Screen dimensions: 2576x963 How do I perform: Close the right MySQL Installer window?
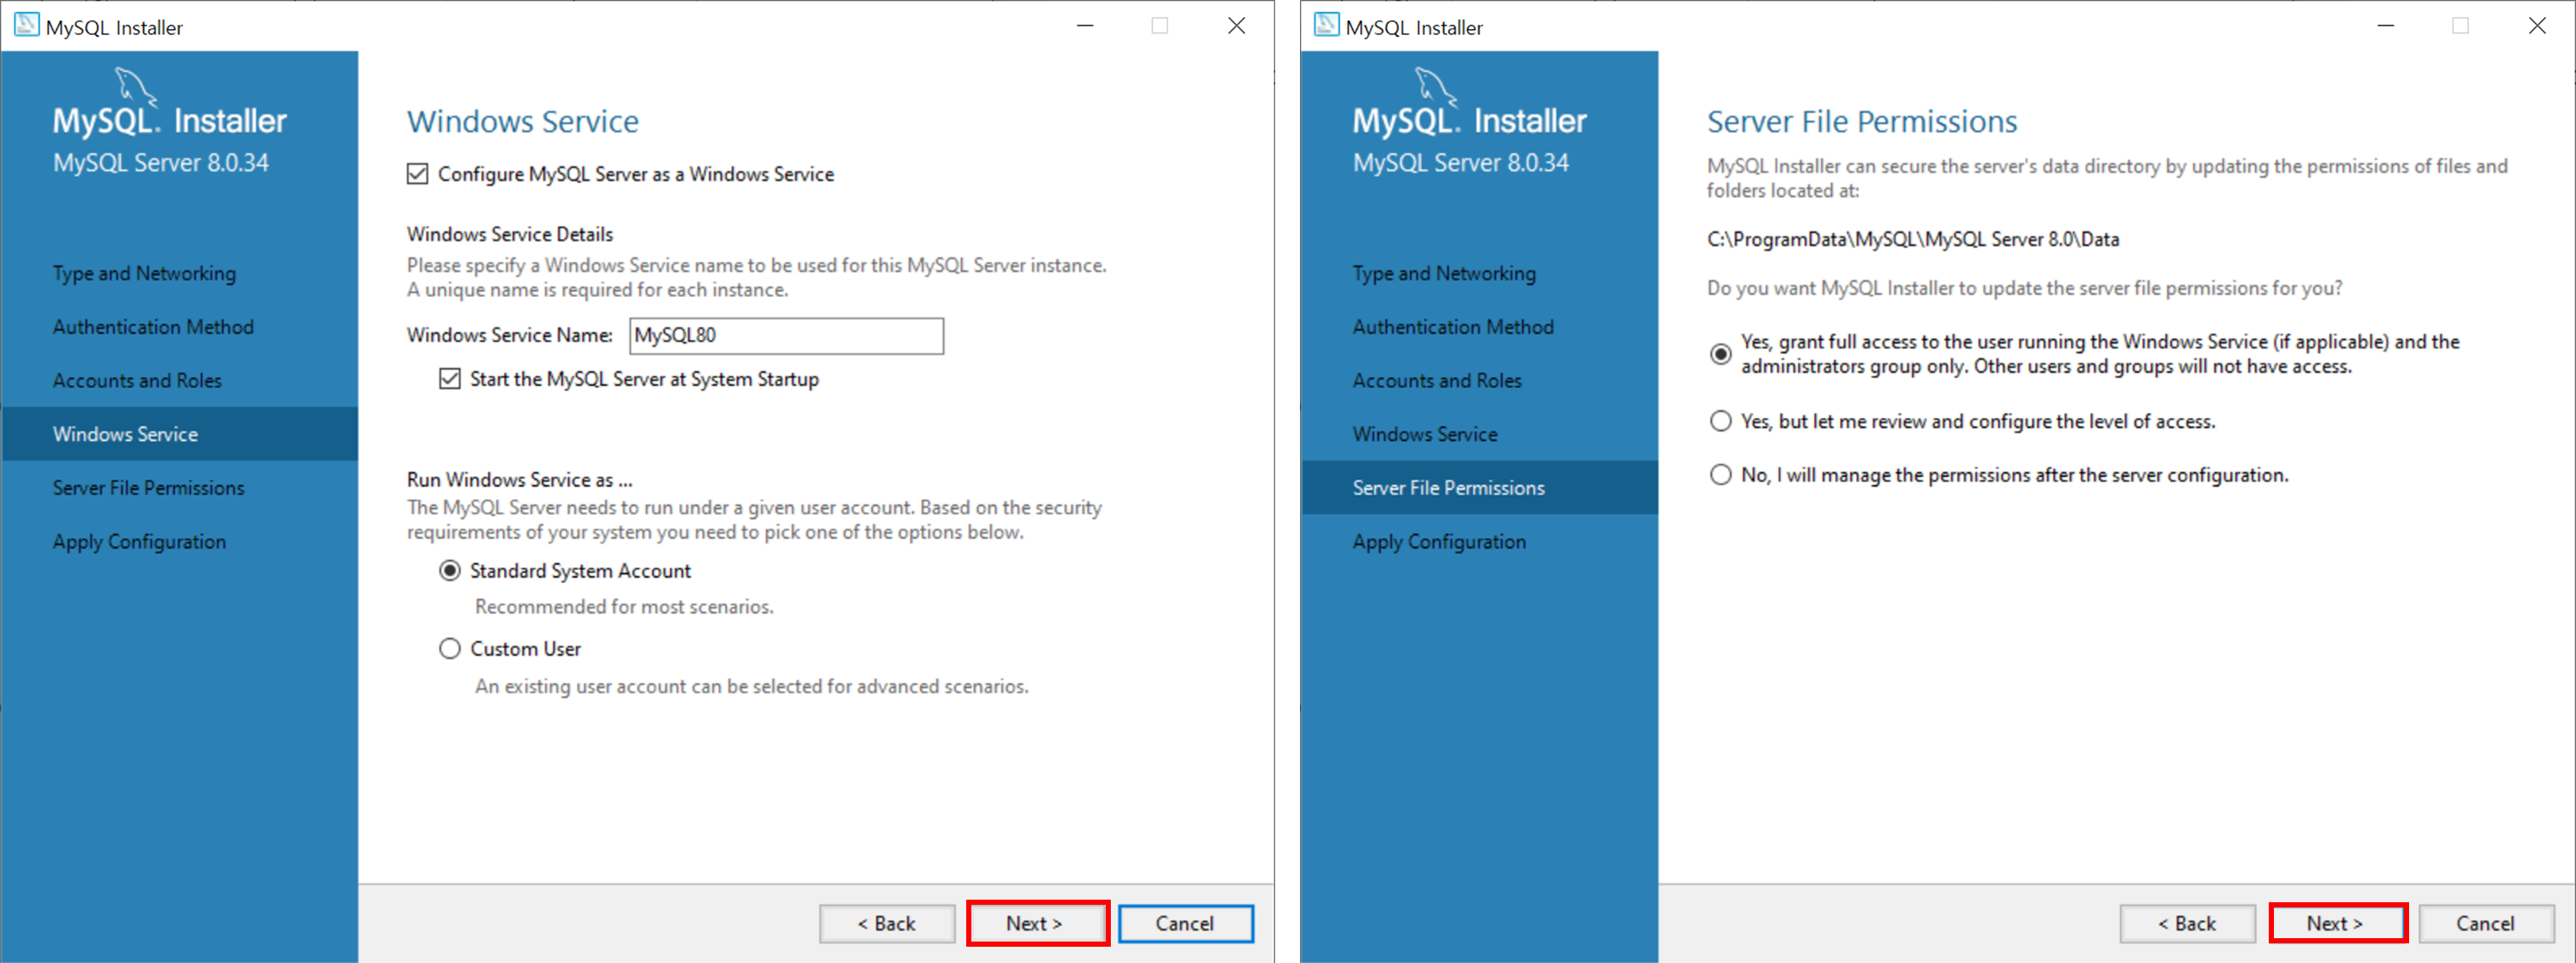(2537, 26)
